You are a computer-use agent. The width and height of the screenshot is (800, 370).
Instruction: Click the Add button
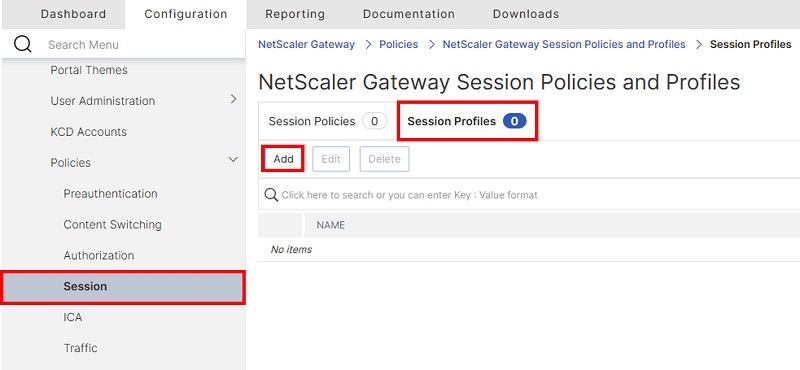[x=283, y=159]
